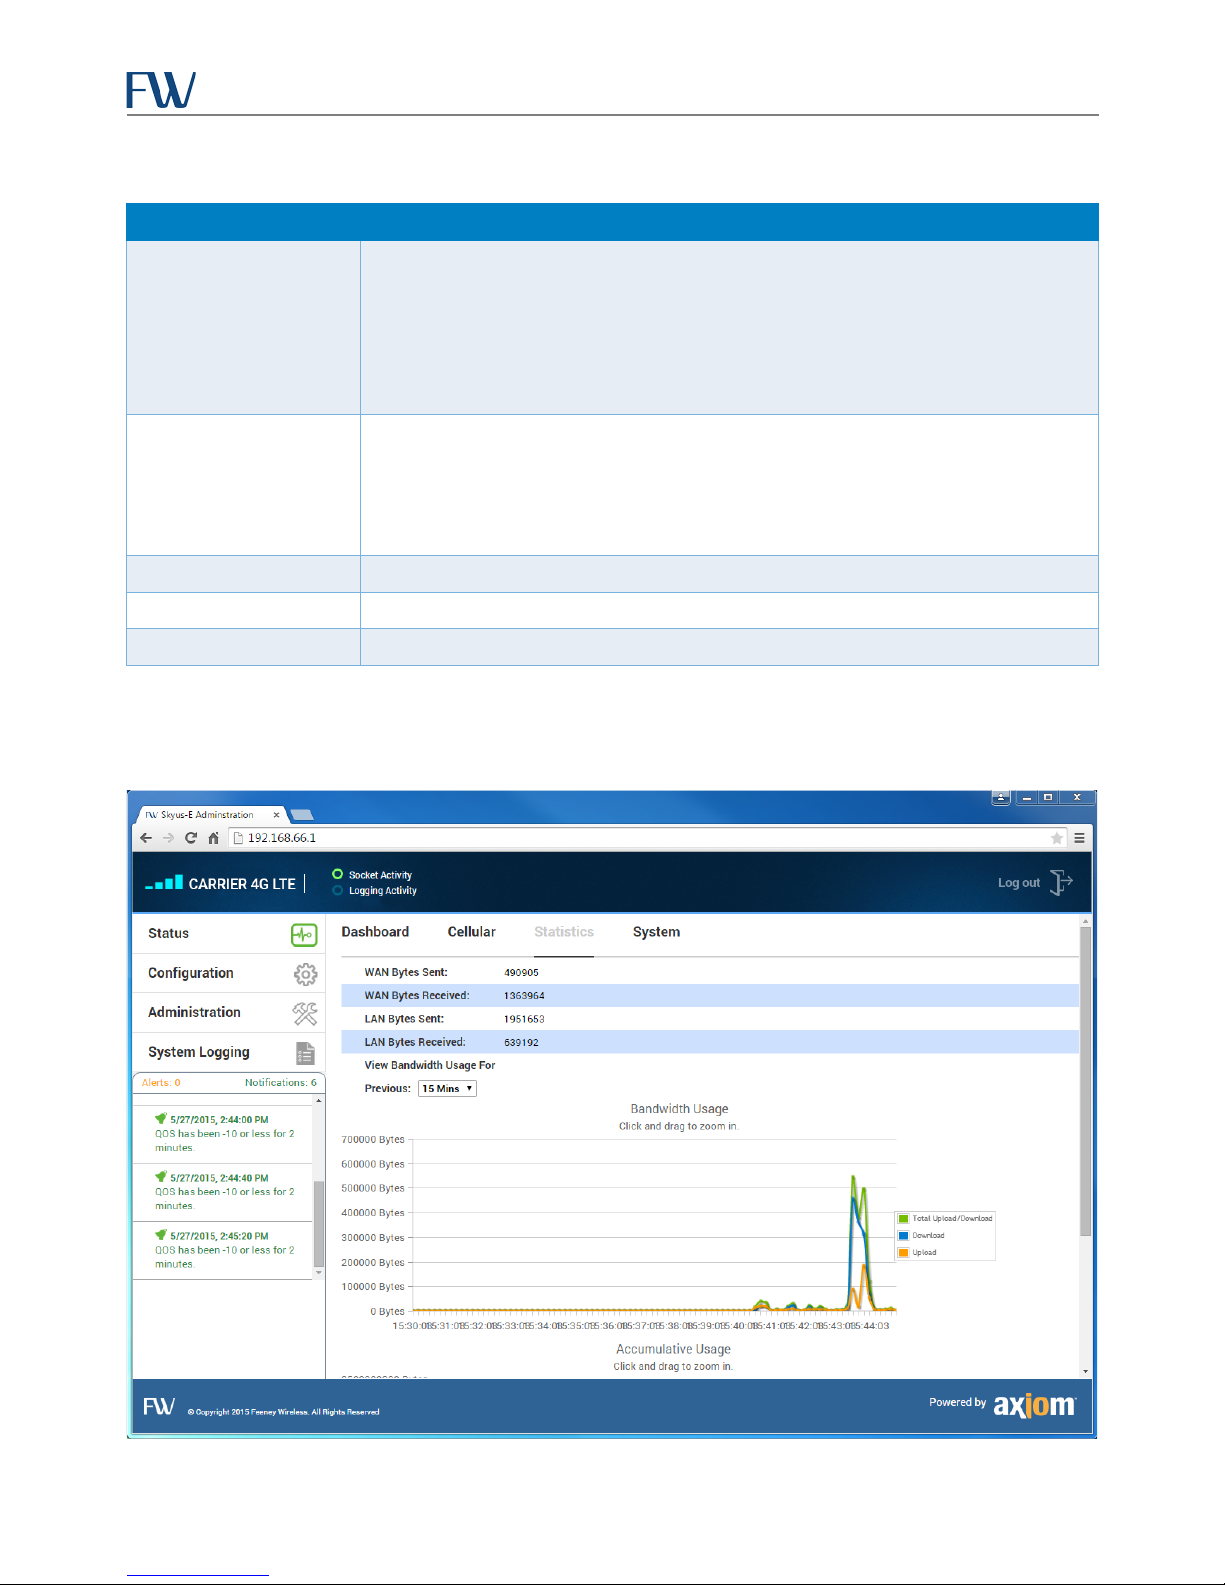Open a new browser tab

pos(302,815)
